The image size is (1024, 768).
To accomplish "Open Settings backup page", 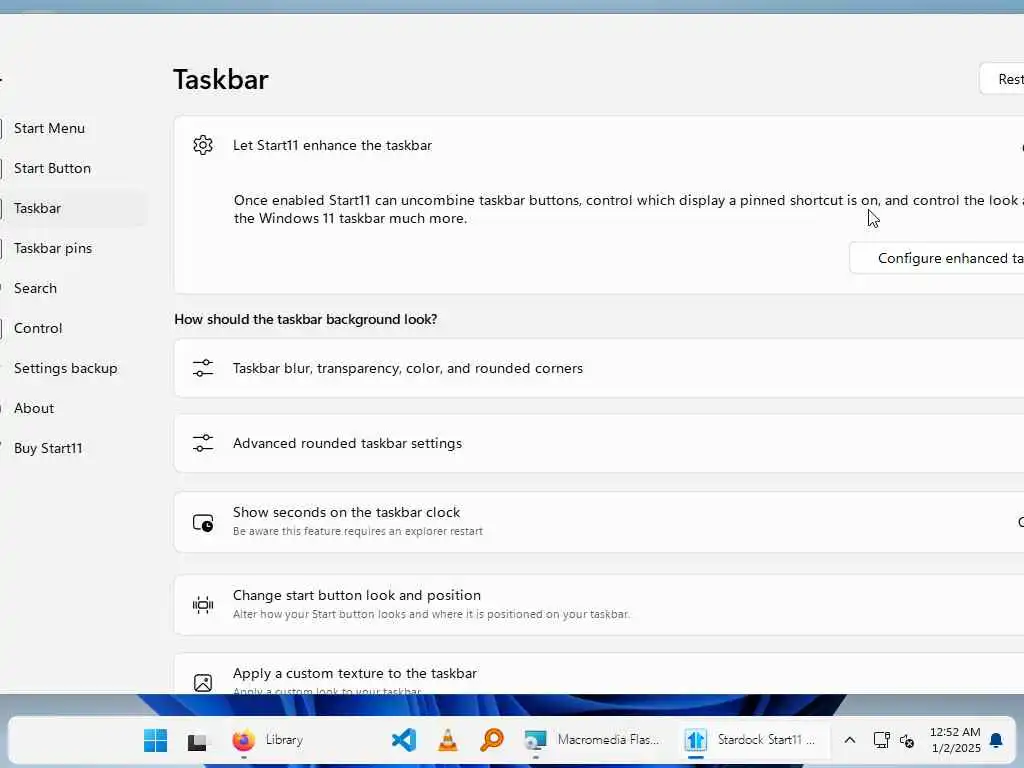I will point(65,368).
